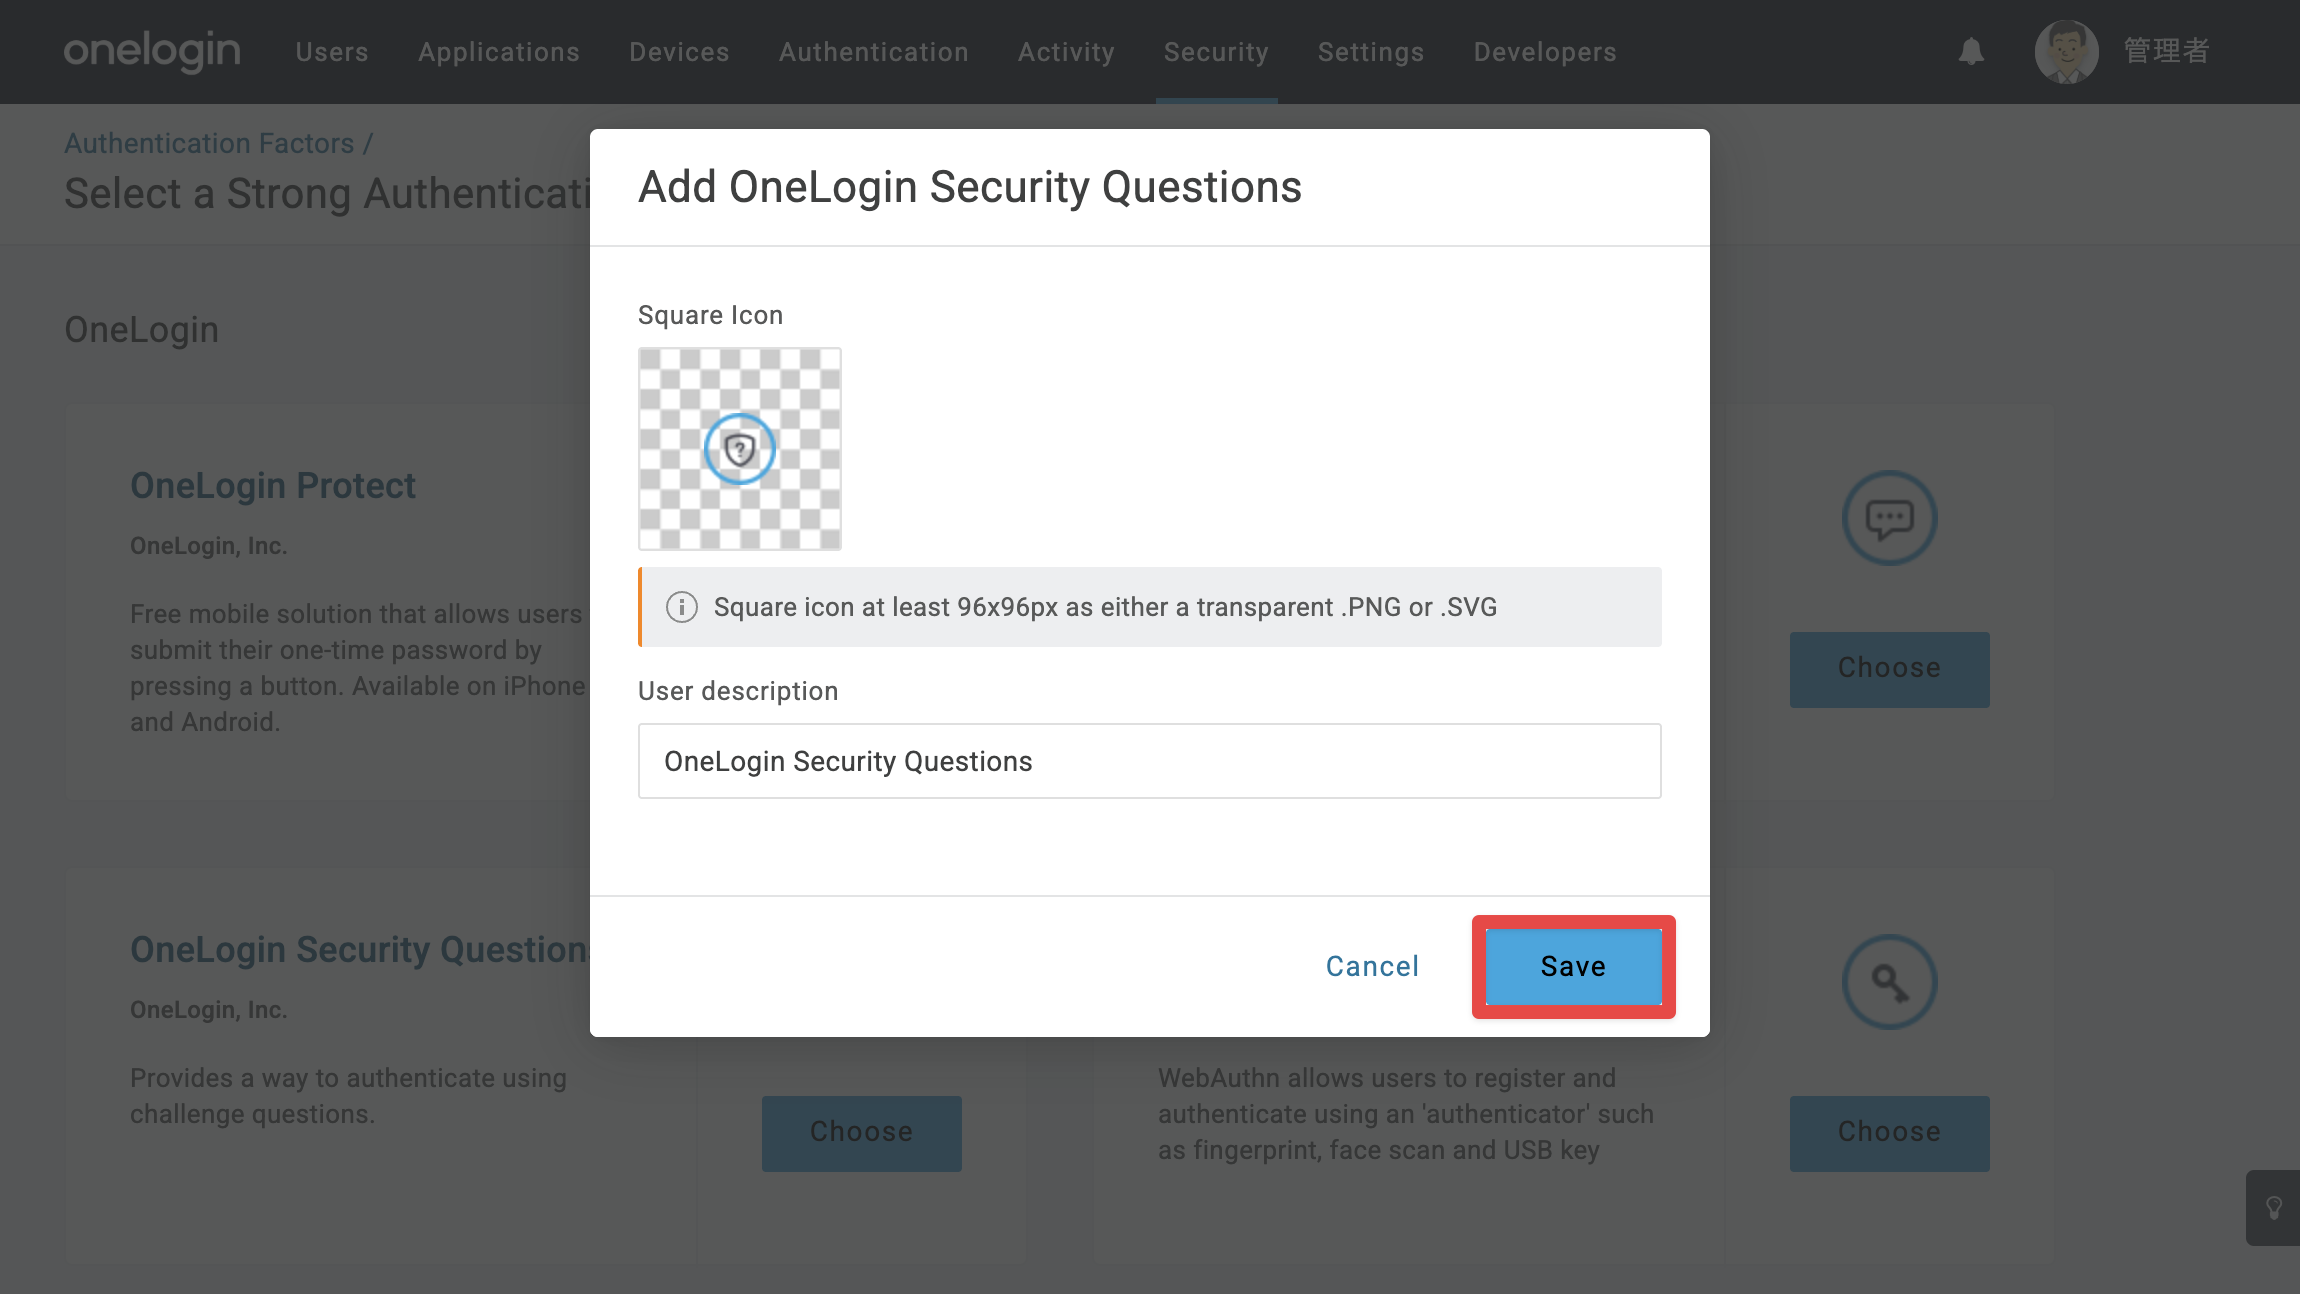This screenshot has height=1294, width=2300.
Task: Open the Developers menu
Action: [1545, 52]
